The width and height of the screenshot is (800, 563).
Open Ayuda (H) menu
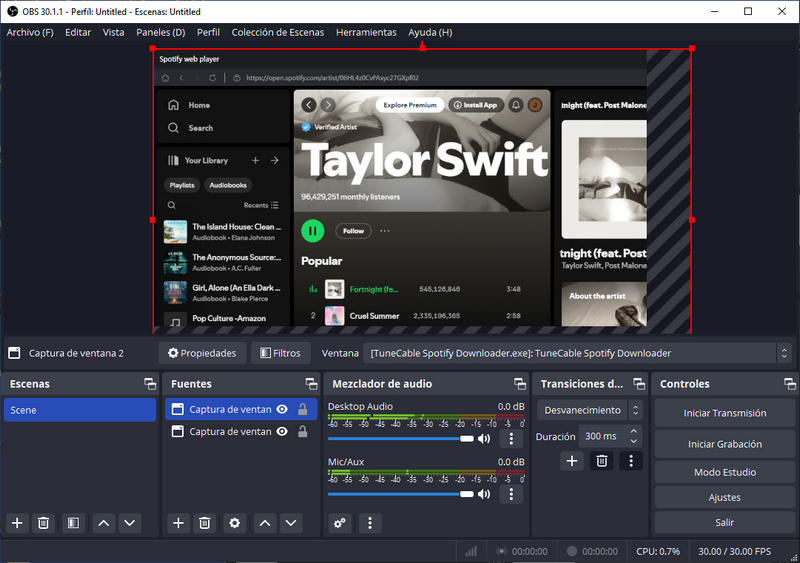[x=430, y=32]
